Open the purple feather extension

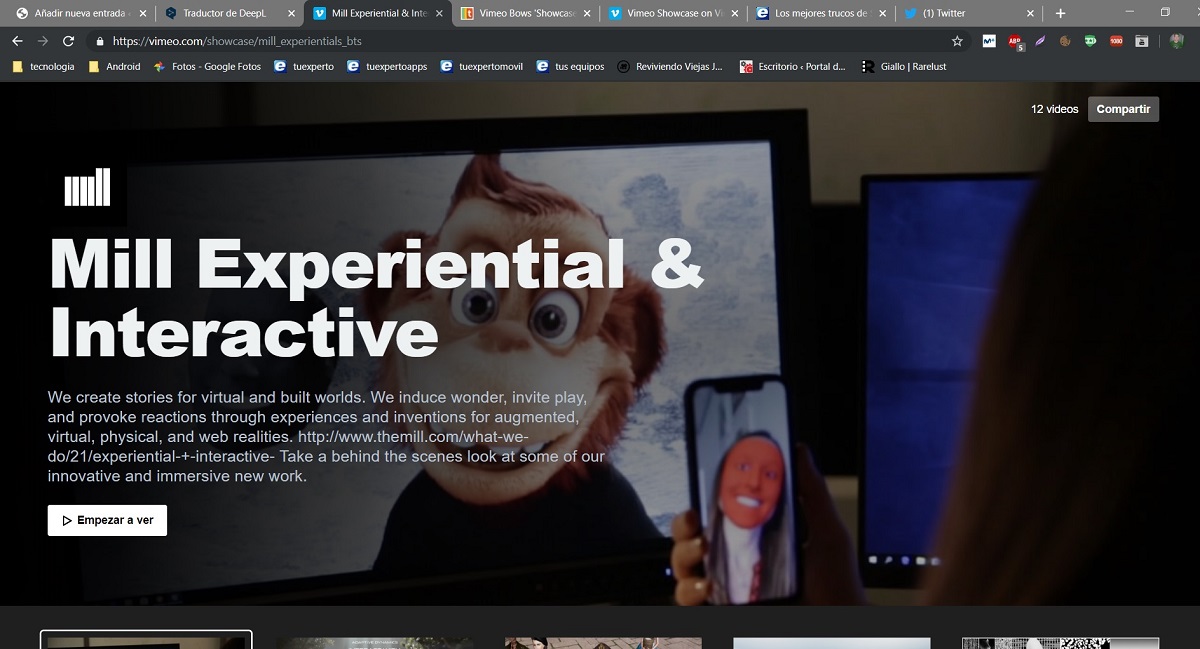pyautogui.click(x=1040, y=41)
